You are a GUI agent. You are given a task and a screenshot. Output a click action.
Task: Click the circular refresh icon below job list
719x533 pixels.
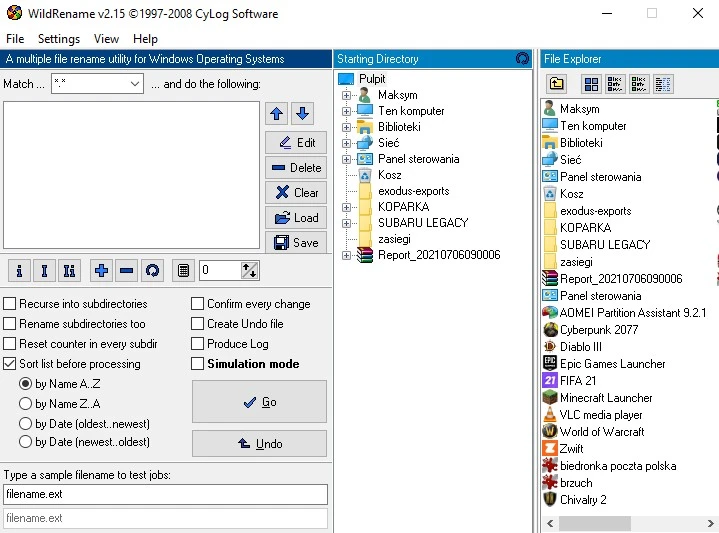click(152, 270)
